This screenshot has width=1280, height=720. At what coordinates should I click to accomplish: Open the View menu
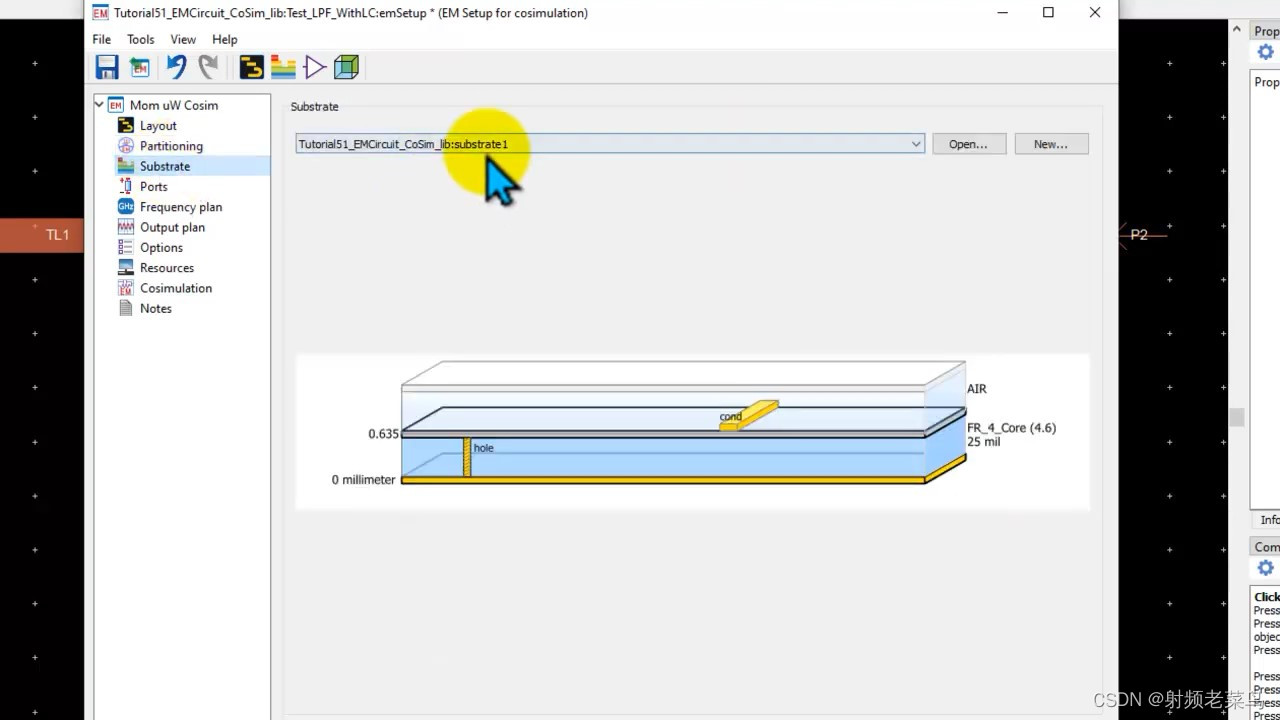point(182,39)
